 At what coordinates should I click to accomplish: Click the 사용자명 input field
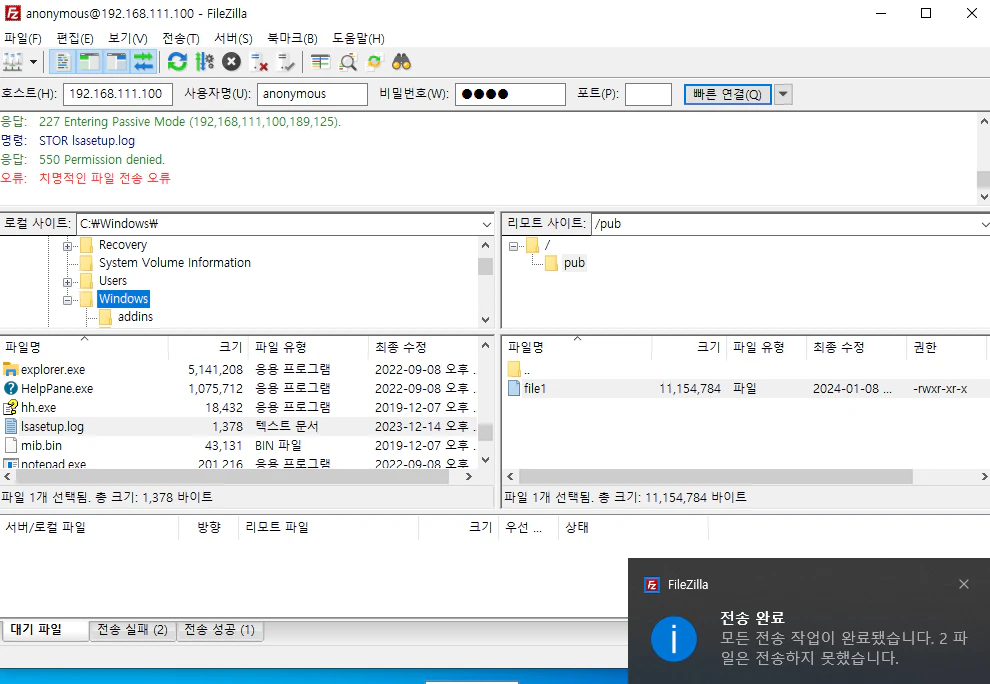click(x=312, y=94)
